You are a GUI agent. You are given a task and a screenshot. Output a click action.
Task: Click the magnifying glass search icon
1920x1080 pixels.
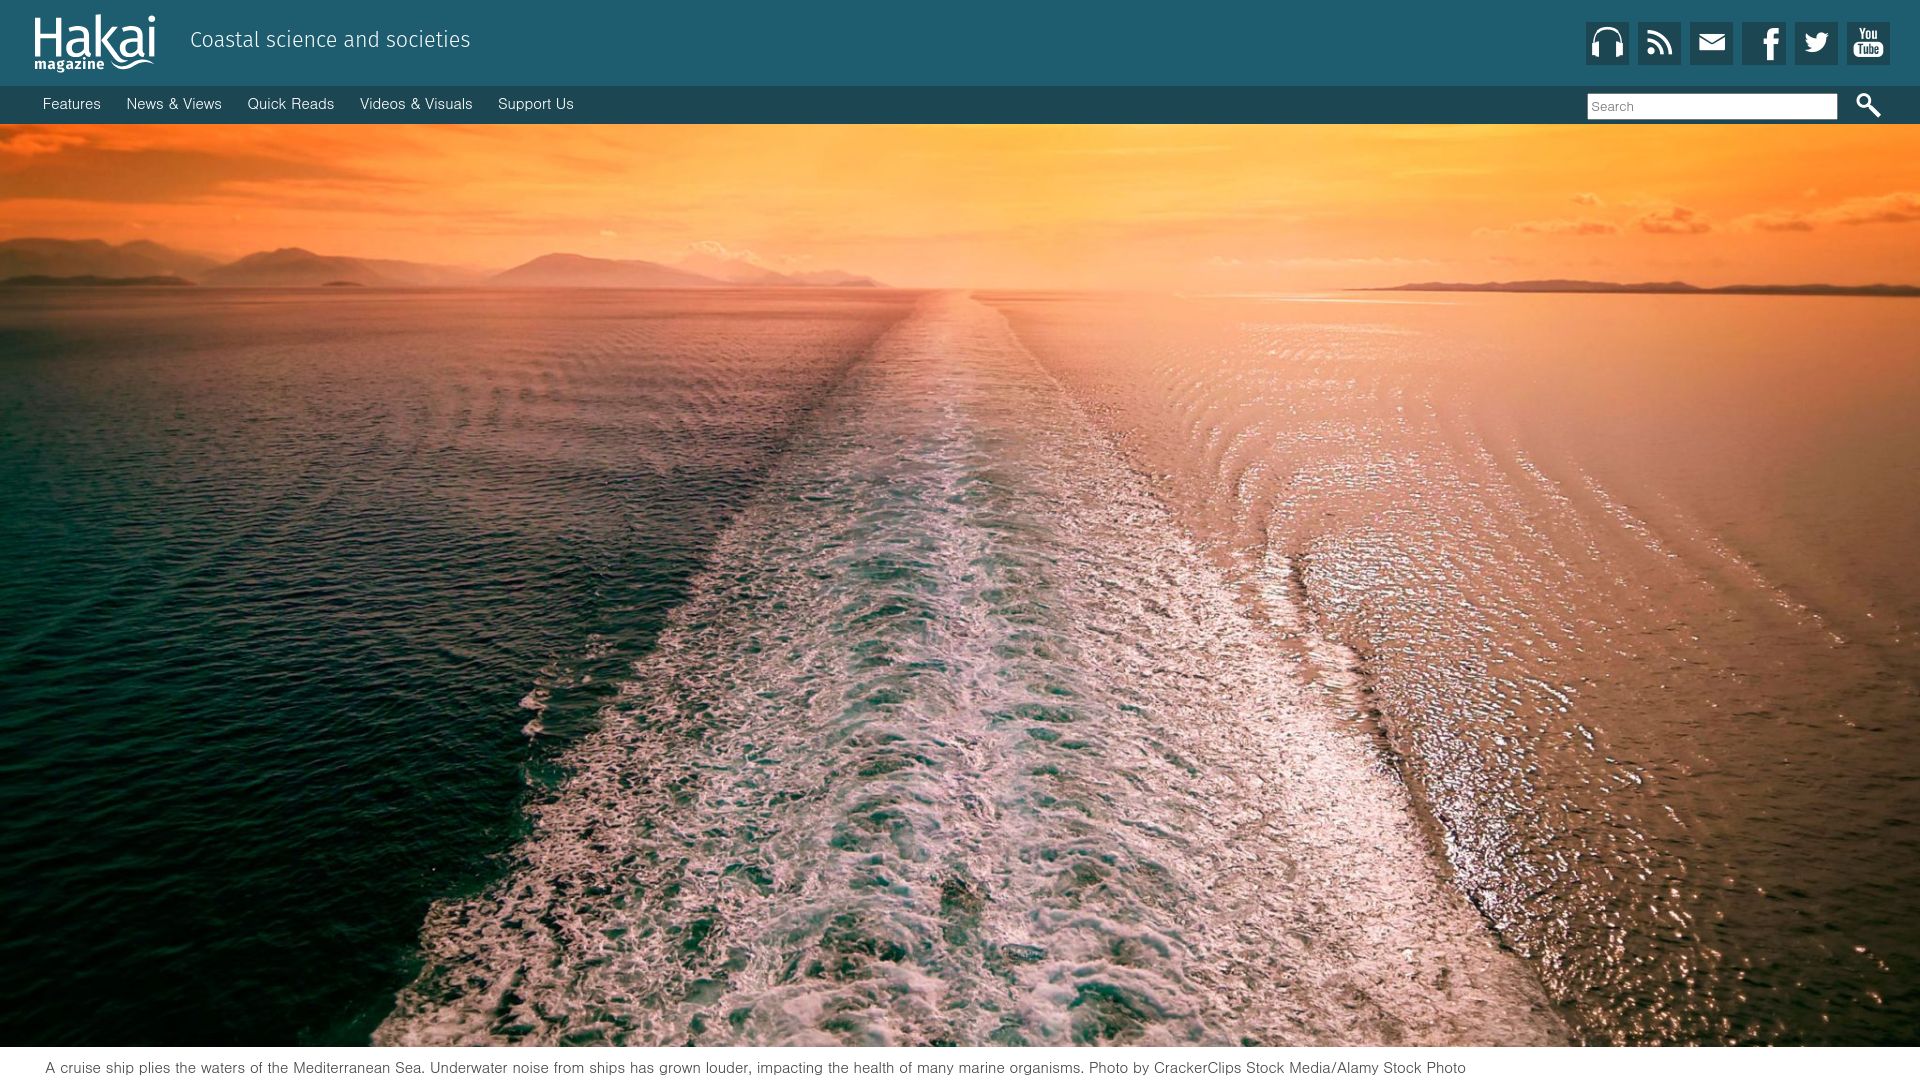point(1868,105)
